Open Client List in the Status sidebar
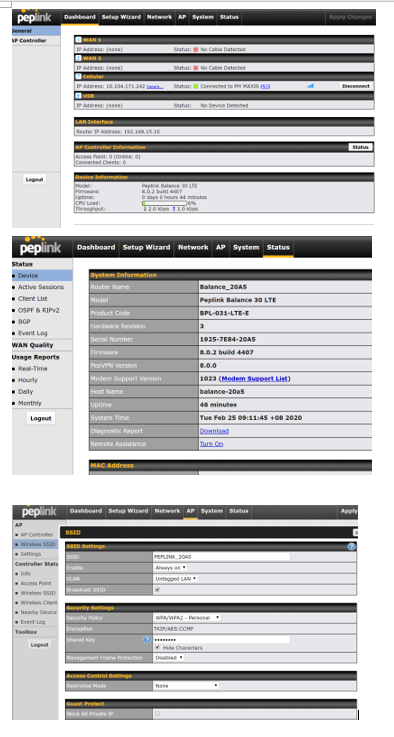This screenshot has width=394, height=737. 33,299
